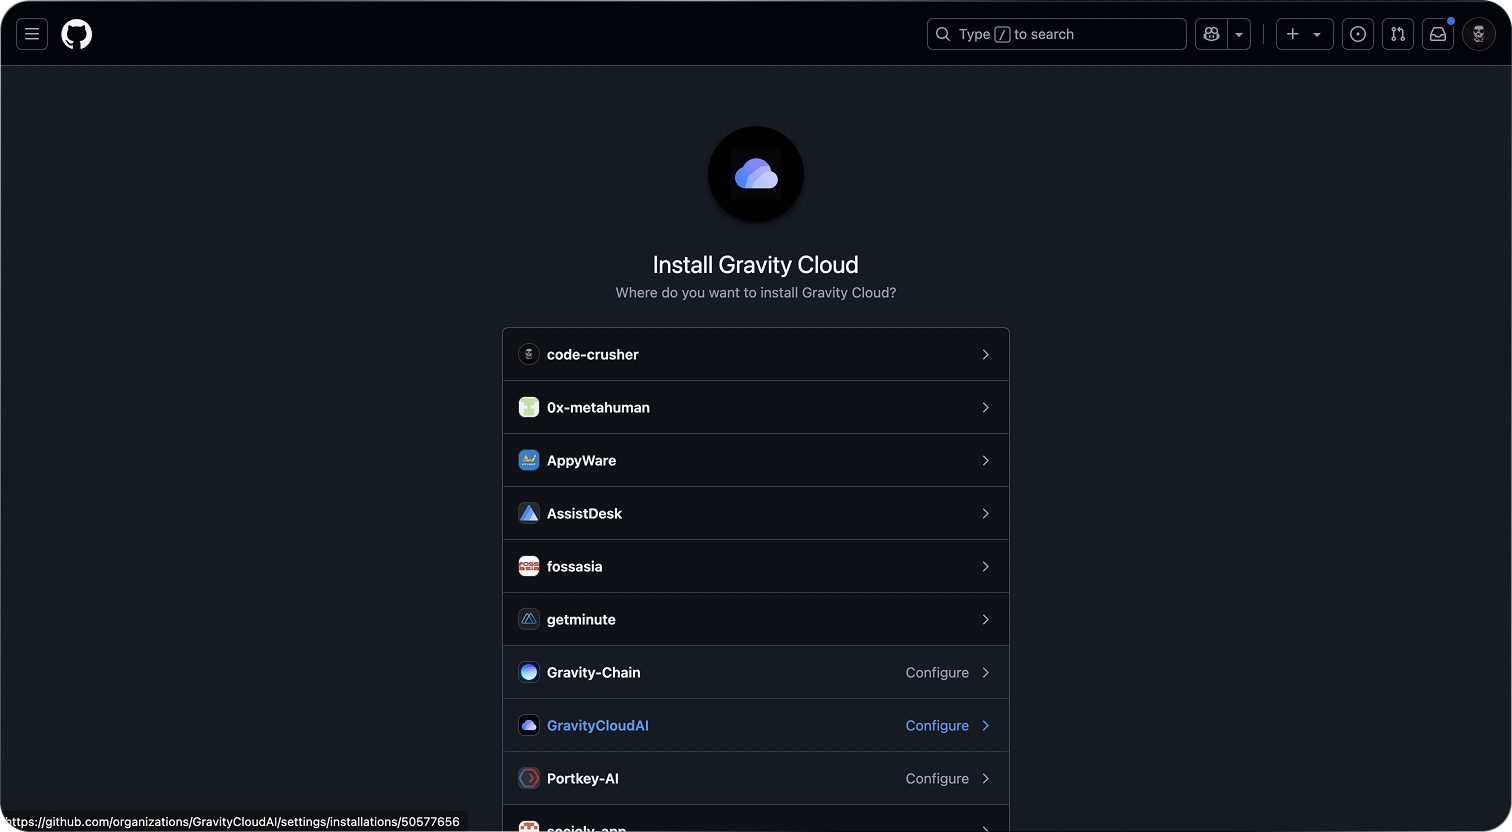The width and height of the screenshot is (1512, 832).
Task: Click Configure for Portkey-AI
Action: click(937, 778)
